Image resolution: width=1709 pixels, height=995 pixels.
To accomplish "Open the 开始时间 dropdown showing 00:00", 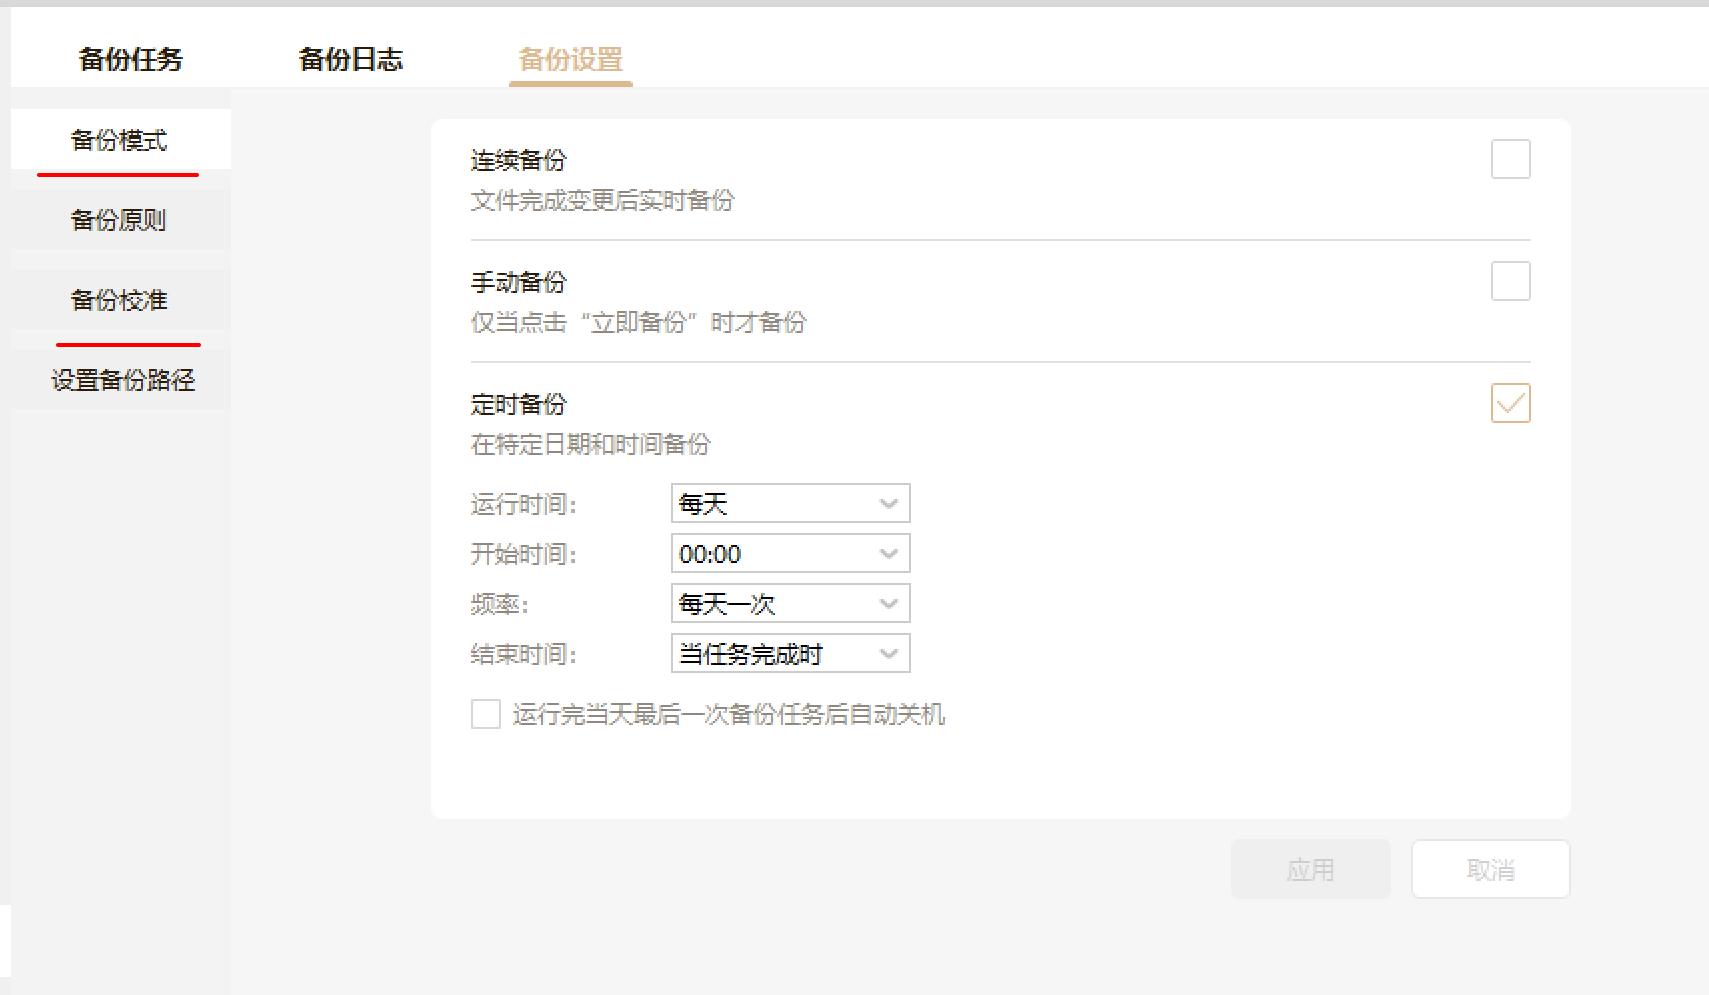I will coord(790,553).
